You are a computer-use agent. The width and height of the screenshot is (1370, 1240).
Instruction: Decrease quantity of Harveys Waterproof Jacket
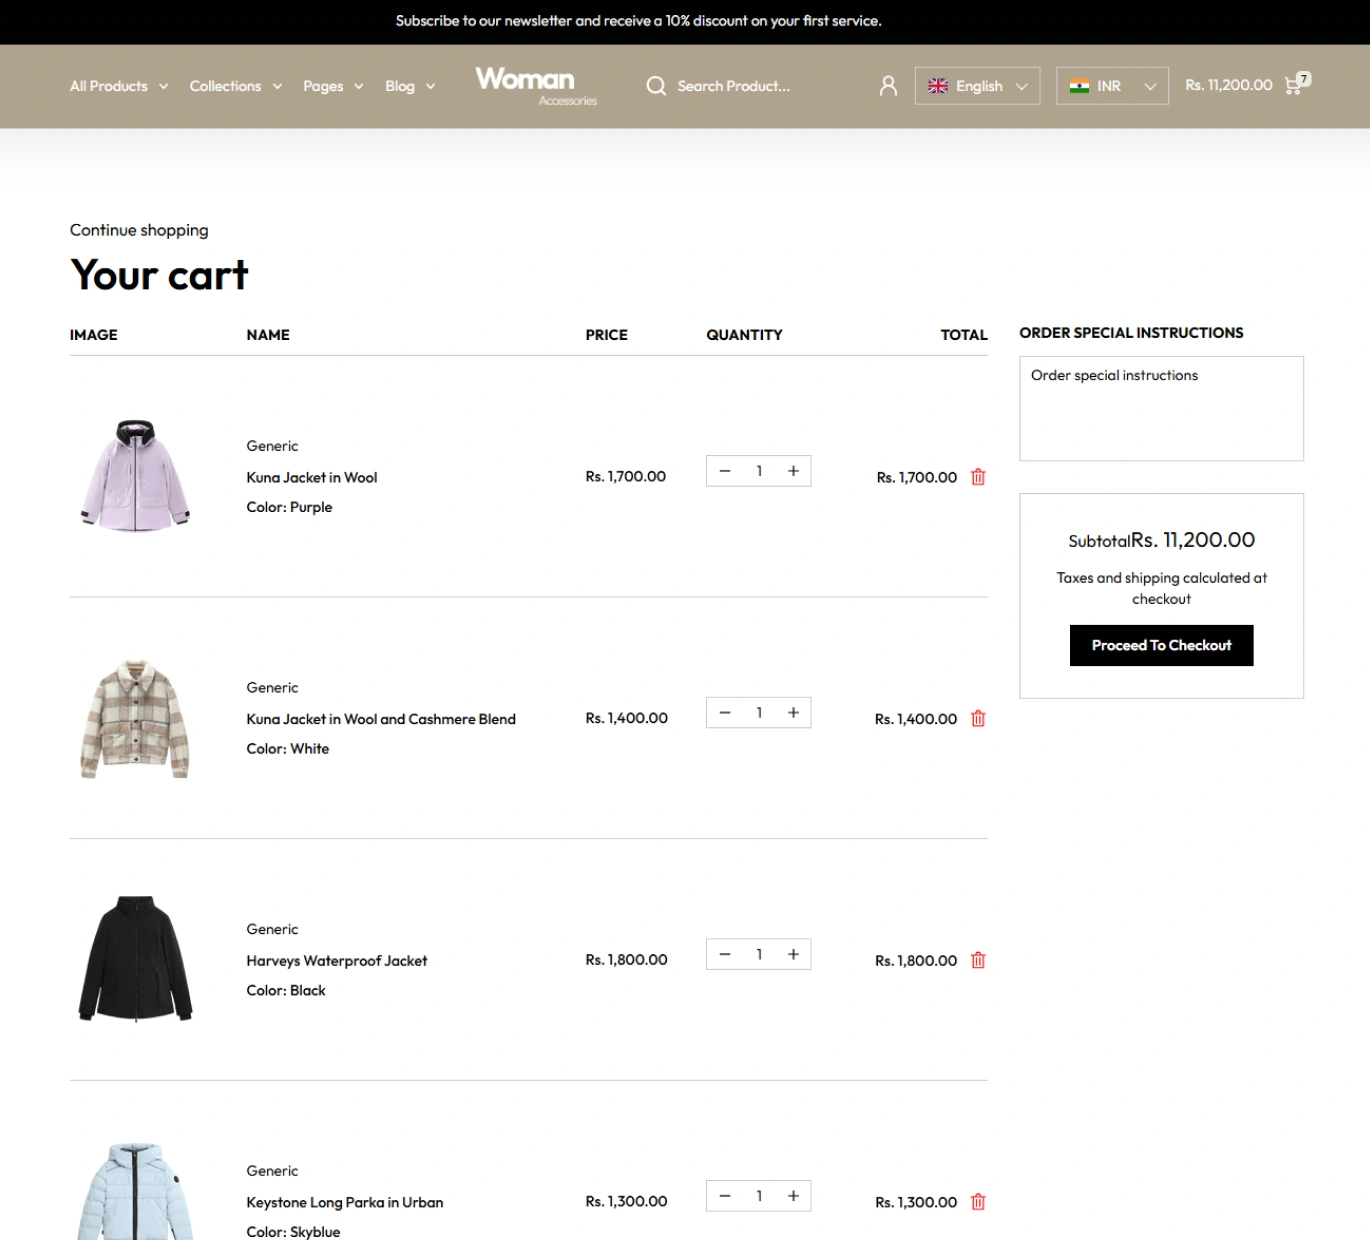pyautogui.click(x=725, y=954)
